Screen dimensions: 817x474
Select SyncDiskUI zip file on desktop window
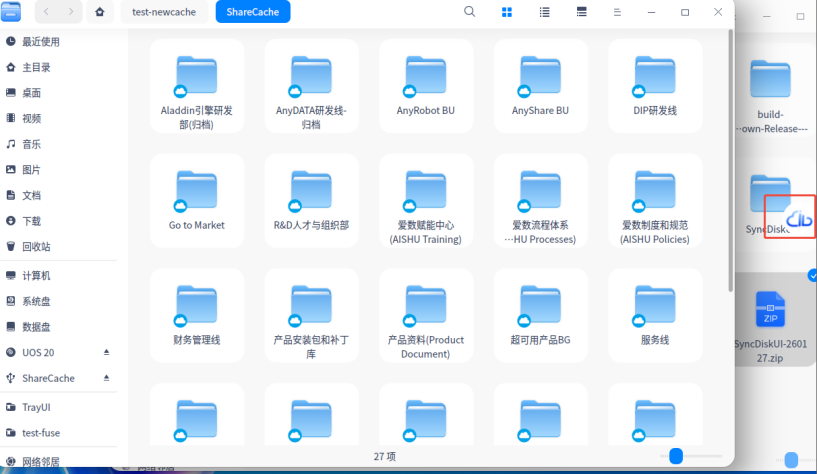pyautogui.click(x=770, y=322)
